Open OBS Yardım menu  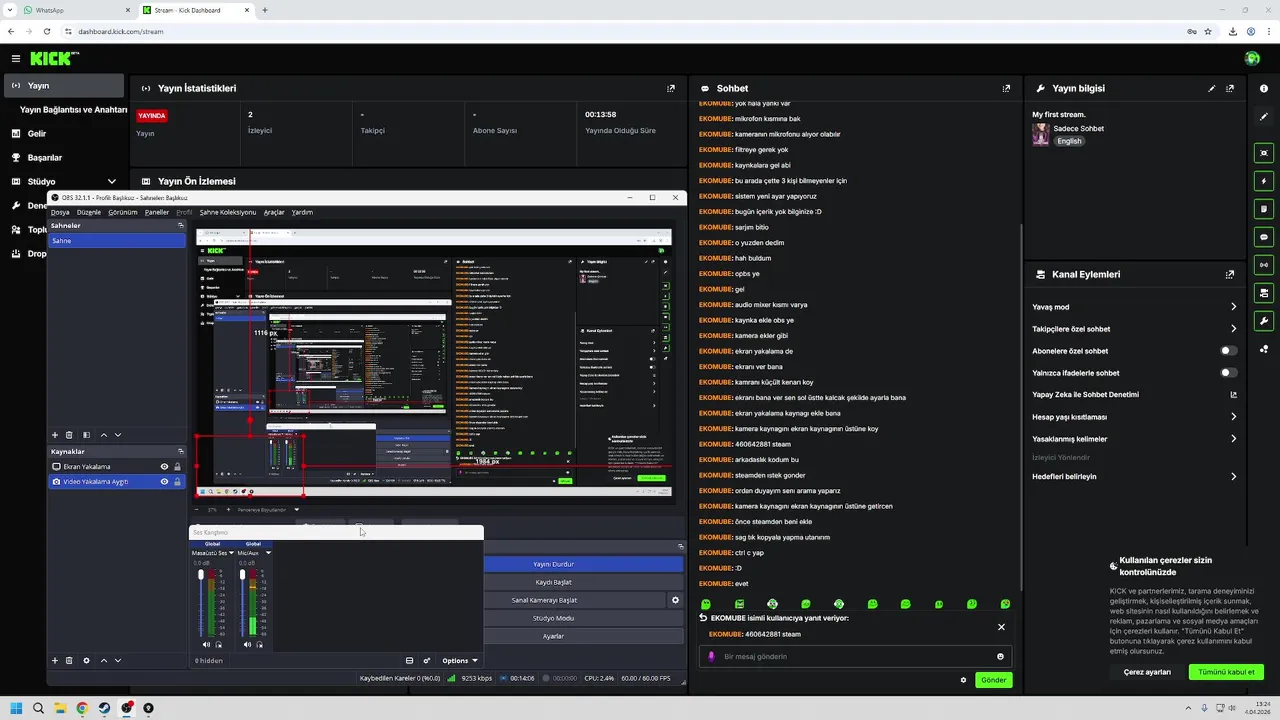click(302, 212)
